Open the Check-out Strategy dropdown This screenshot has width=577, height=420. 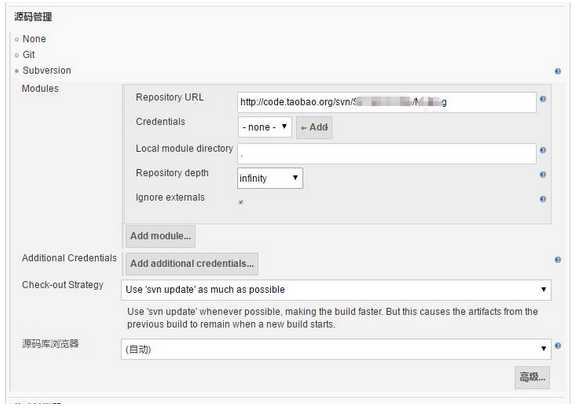(x=336, y=290)
